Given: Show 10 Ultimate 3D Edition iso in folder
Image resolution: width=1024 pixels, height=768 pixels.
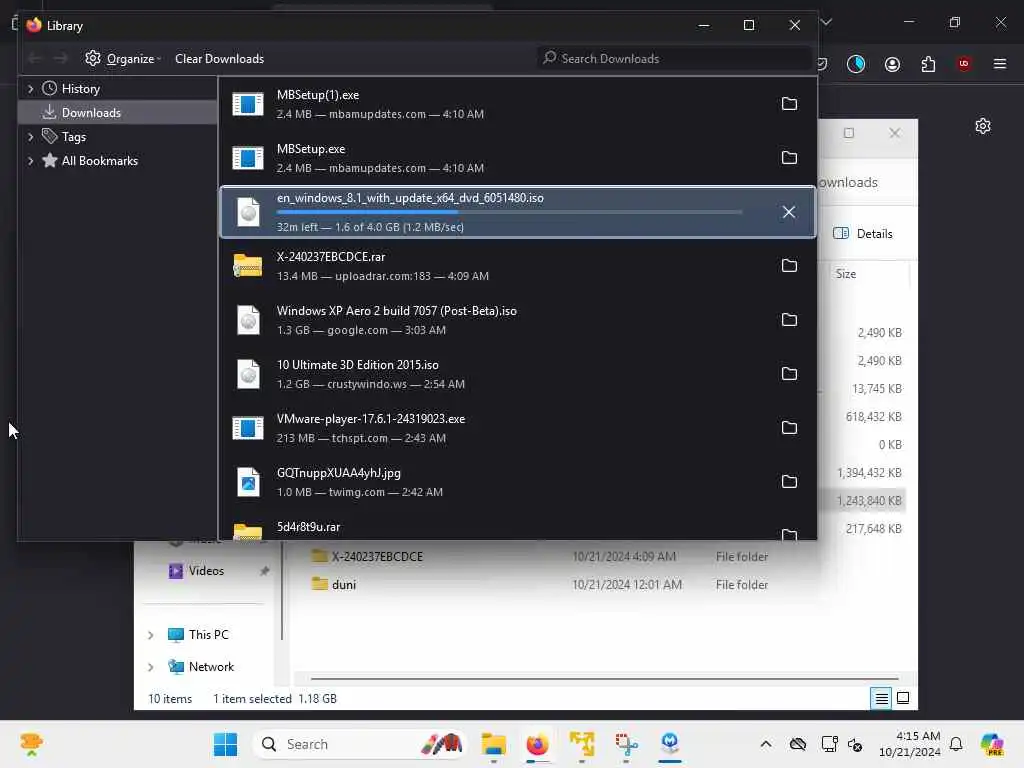Looking at the screenshot, I should [789, 374].
